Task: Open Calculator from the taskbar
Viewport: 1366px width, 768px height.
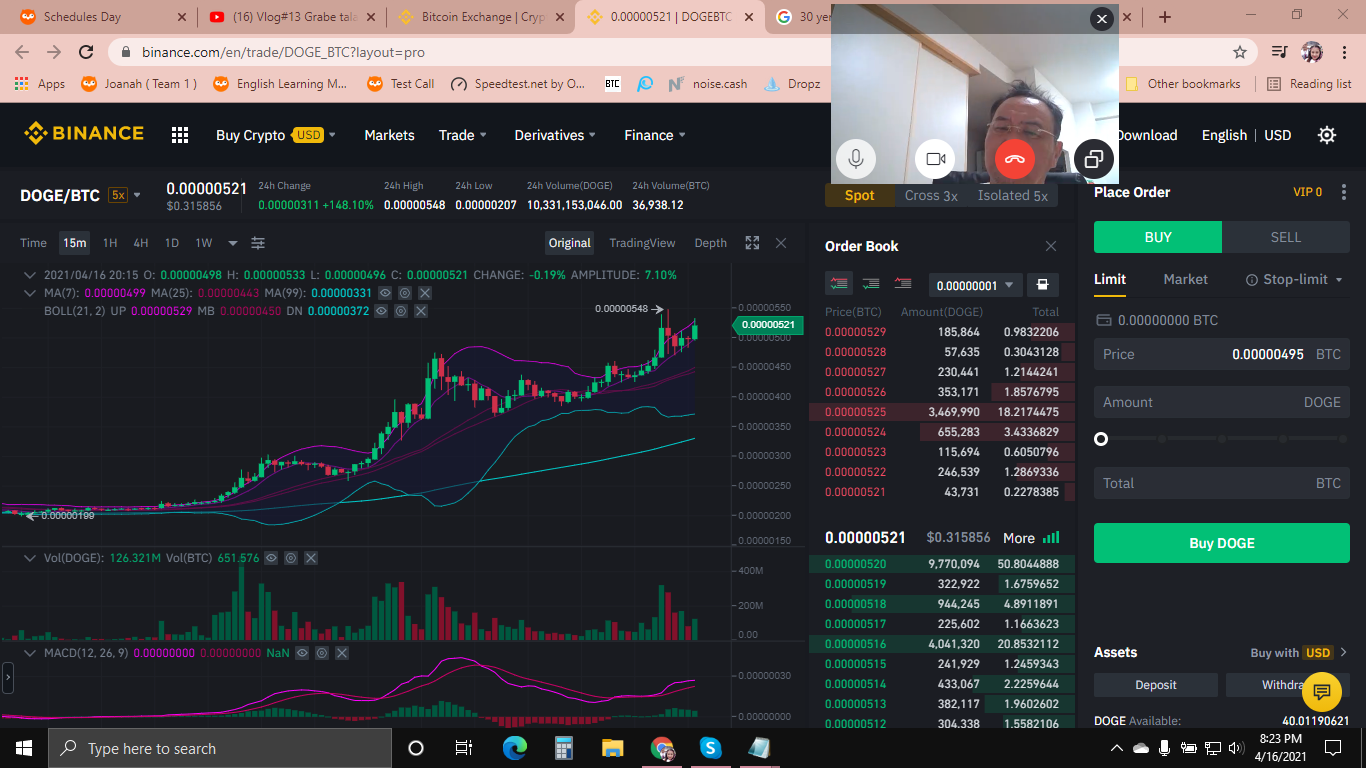Action: (x=564, y=748)
